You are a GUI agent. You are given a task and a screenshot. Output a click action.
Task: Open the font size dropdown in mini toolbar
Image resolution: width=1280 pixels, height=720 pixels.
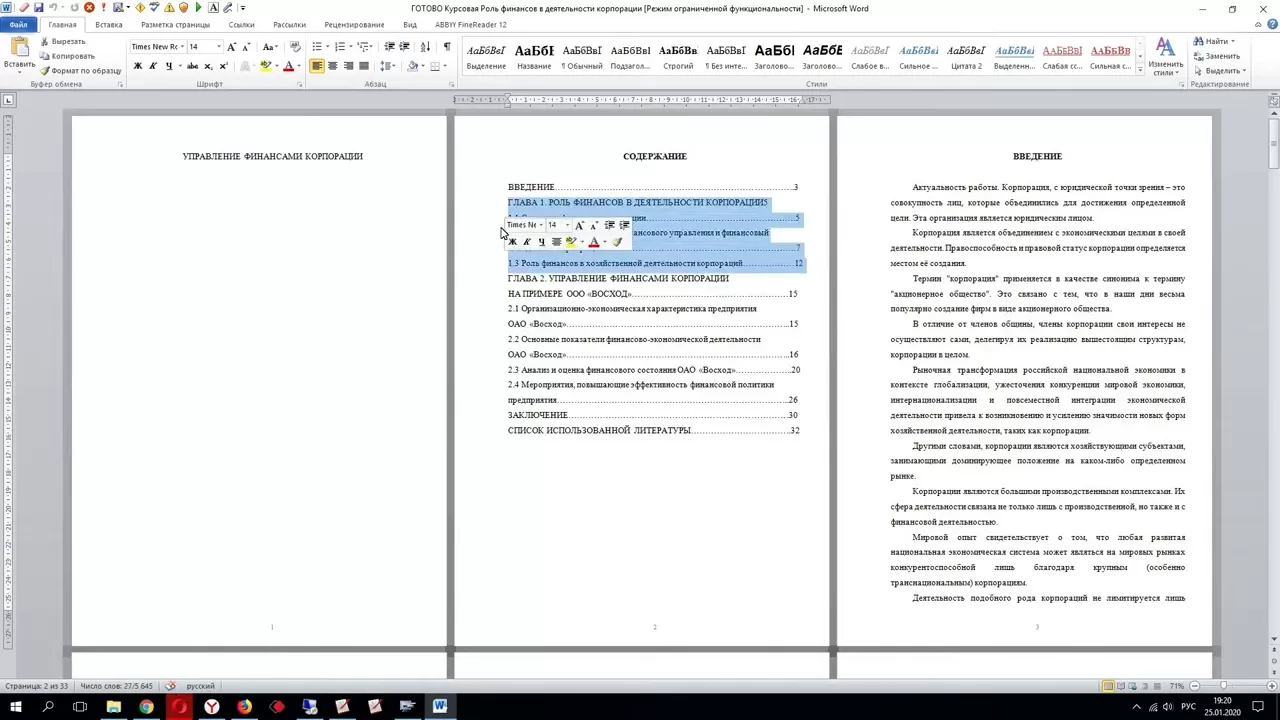coord(566,225)
